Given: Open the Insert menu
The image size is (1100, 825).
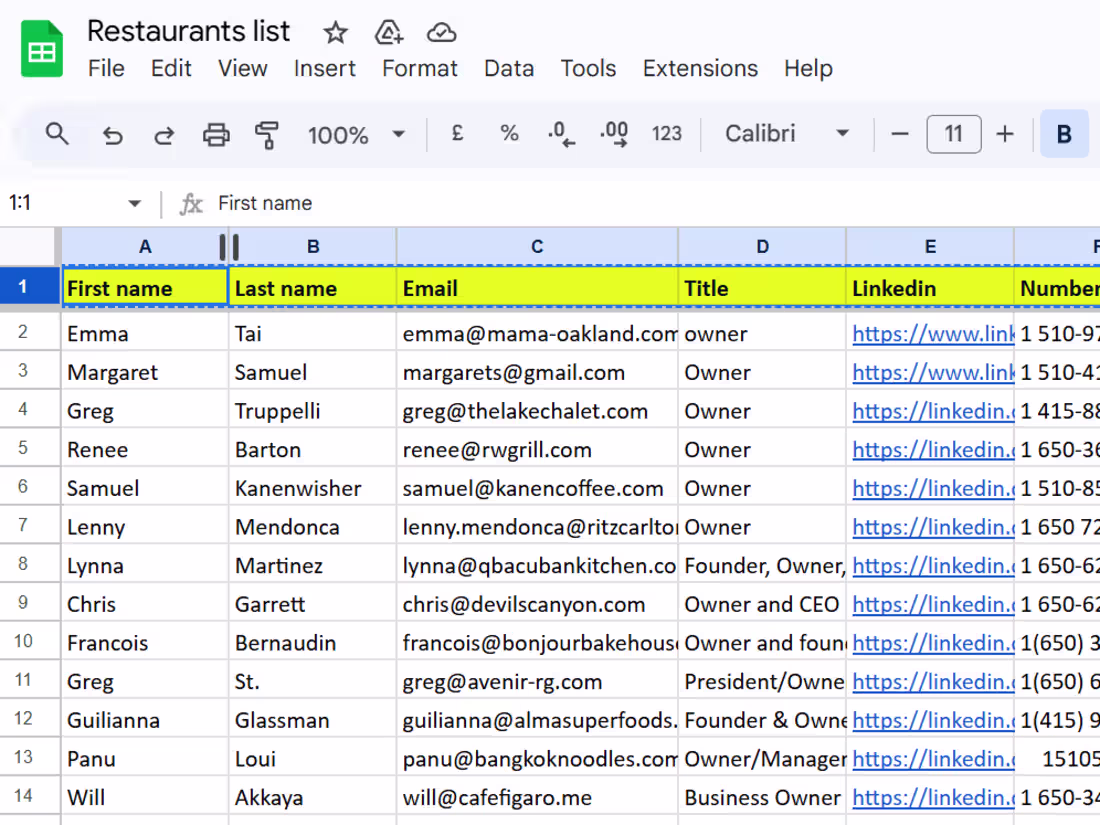Looking at the screenshot, I should pos(324,69).
